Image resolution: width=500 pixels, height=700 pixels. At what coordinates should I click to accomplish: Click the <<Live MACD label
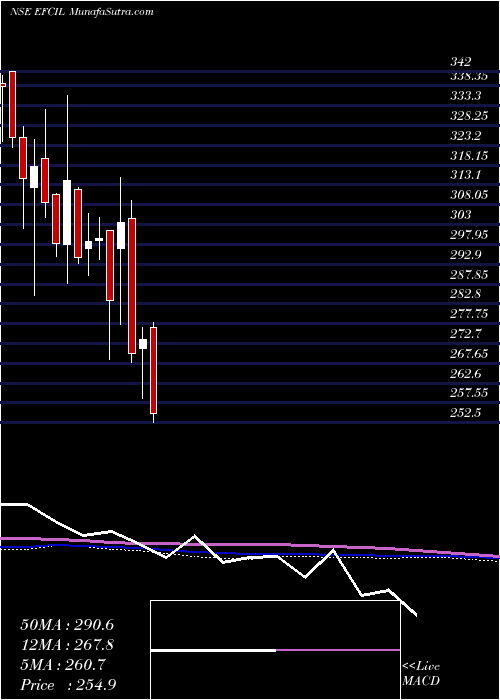(421, 674)
